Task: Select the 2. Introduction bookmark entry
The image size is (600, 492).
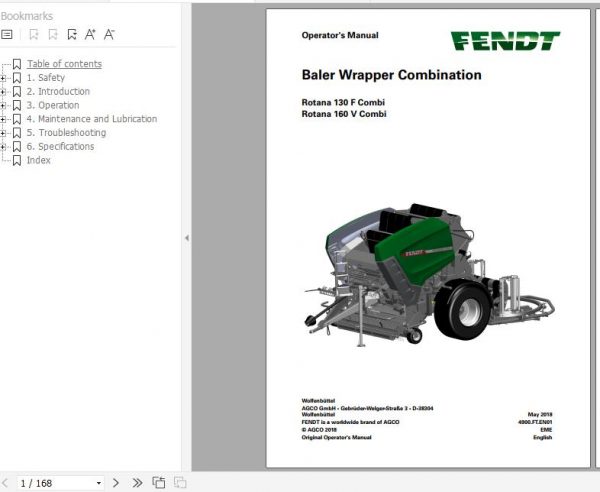Action: 58,91
